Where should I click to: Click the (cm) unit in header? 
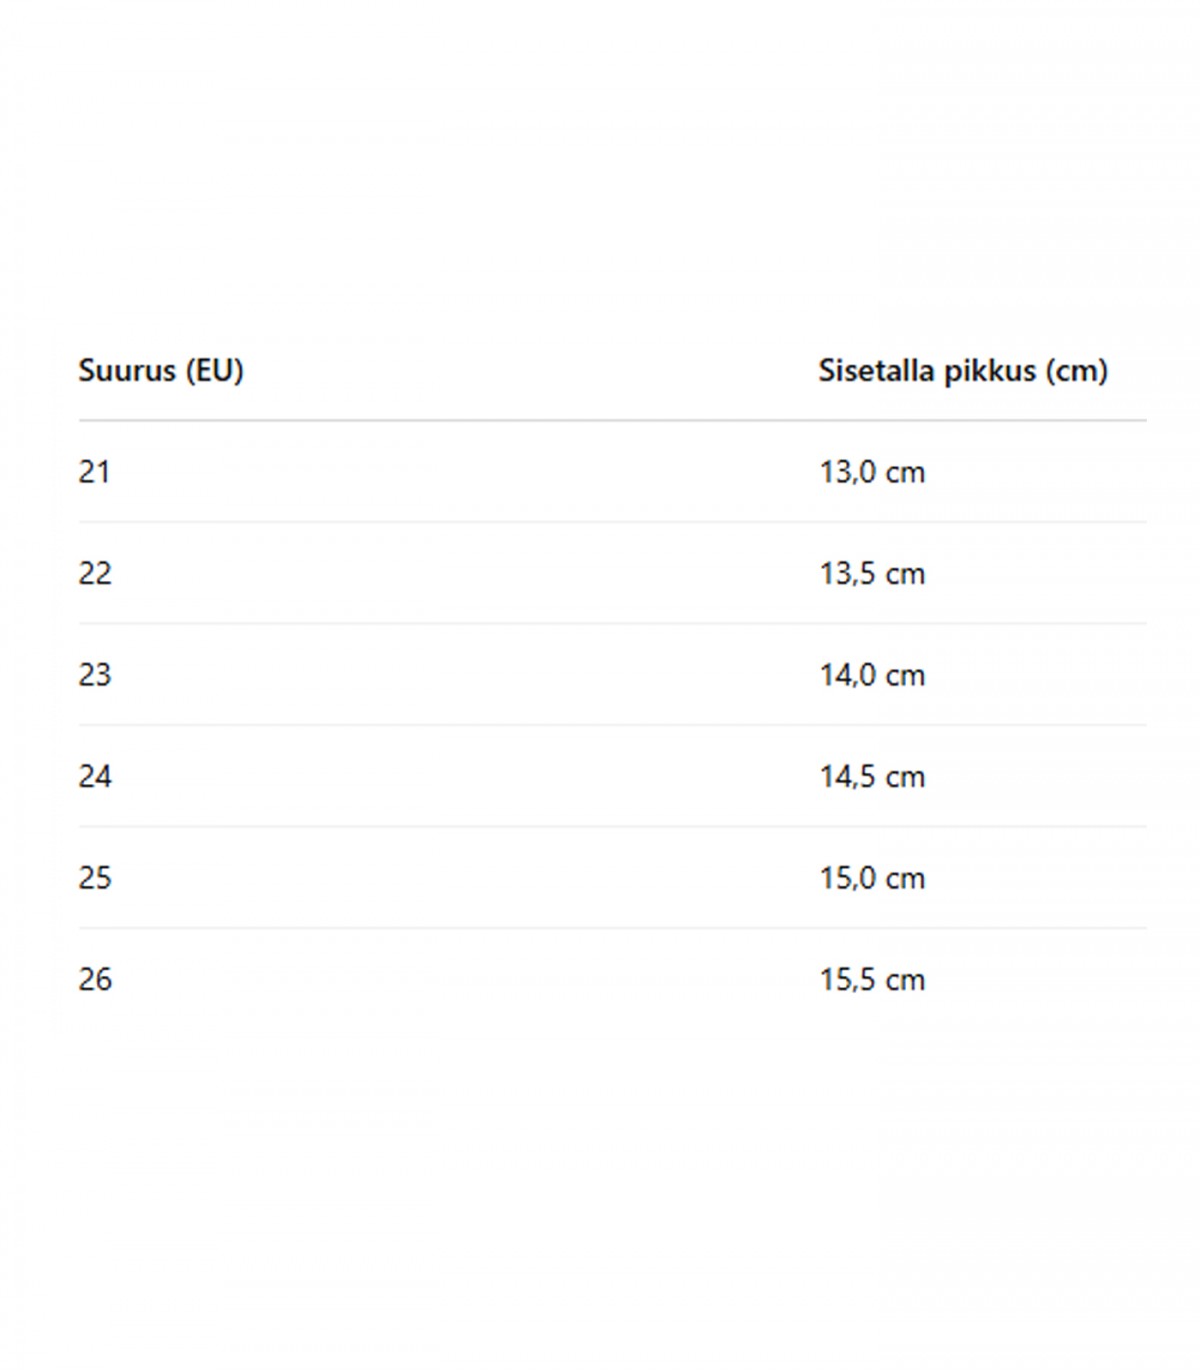point(1077,371)
